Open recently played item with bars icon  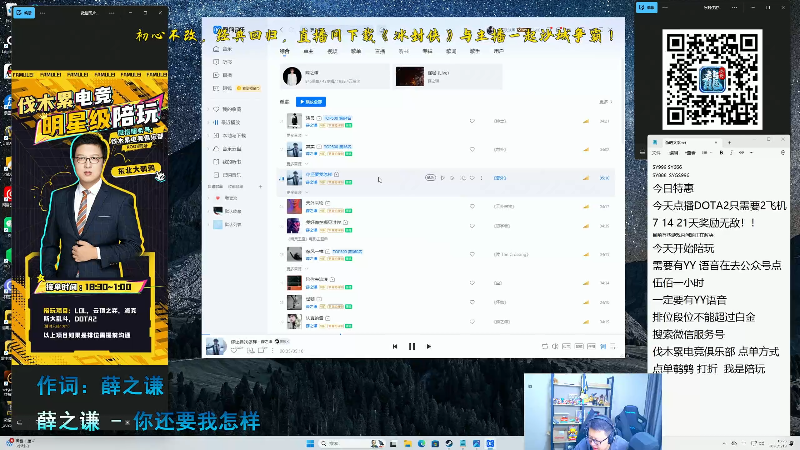(x=227, y=122)
